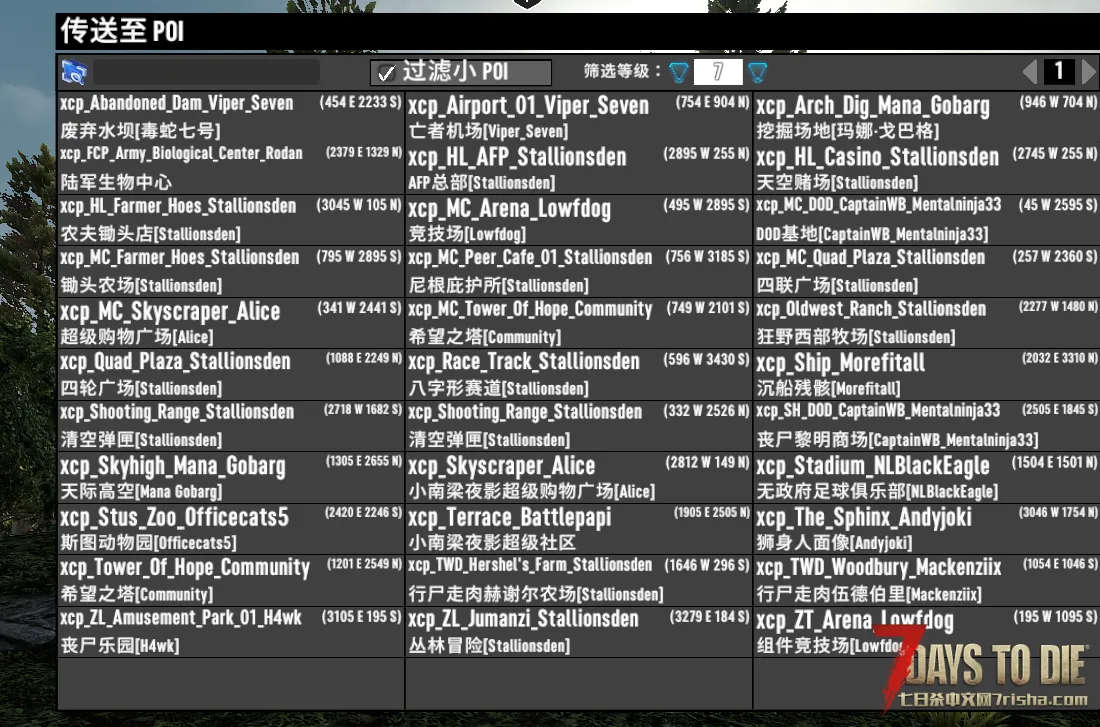Viewport: 1100px width, 727px height.
Task: Select xcp_Arch_Dig_Mana_Gobarg entry
Action: [x=927, y=117]
